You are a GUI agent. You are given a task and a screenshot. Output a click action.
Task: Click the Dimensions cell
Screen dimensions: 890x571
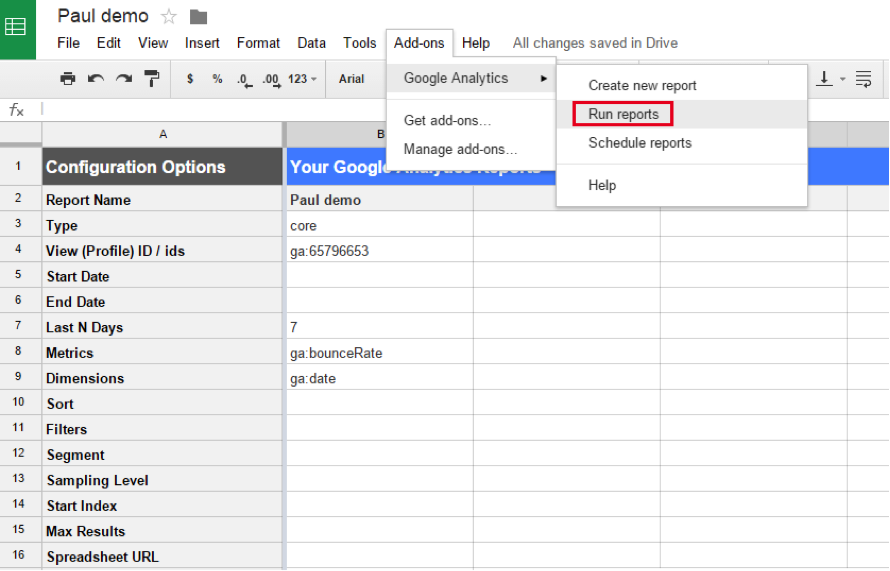click(162, 379)
